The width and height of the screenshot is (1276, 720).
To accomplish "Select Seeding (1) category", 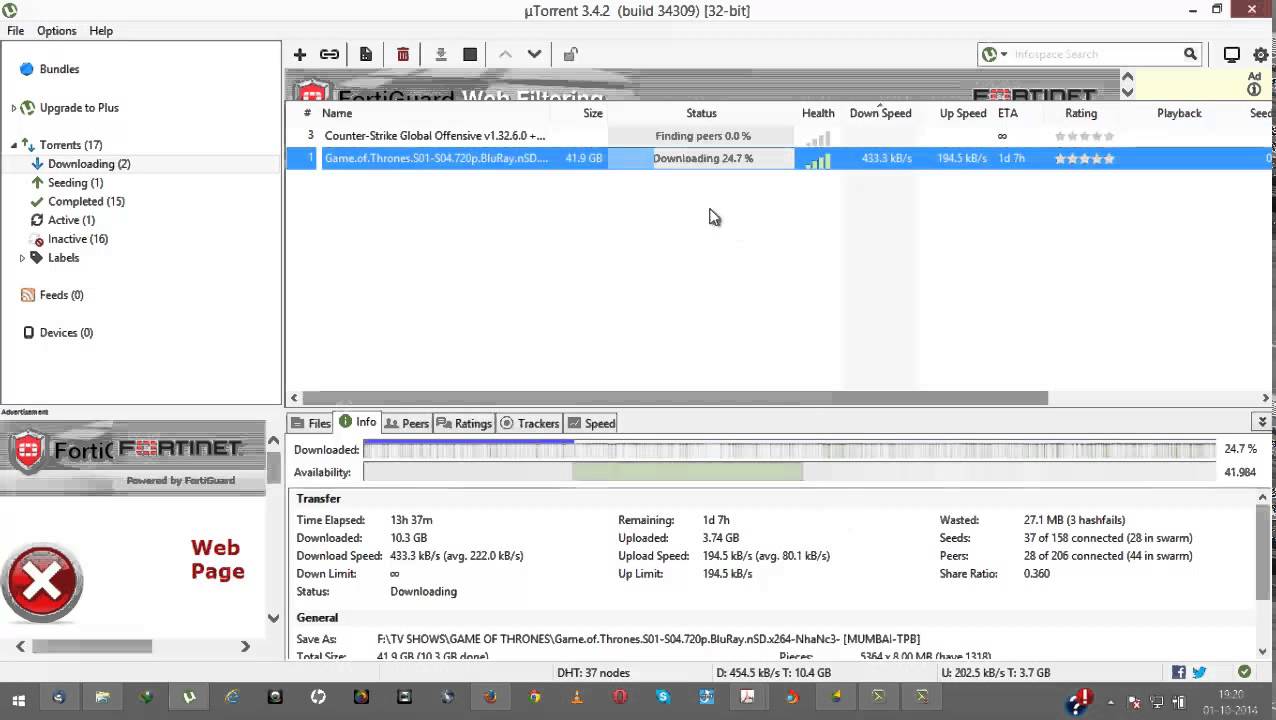I will coord(75,183).
